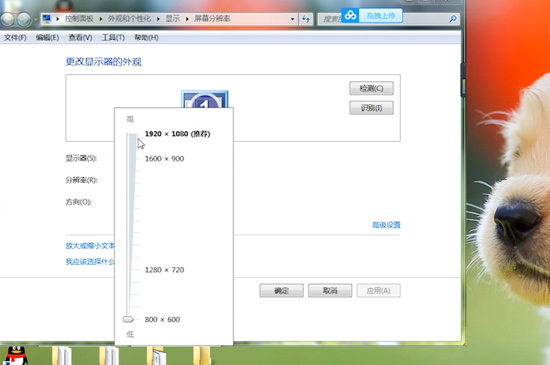Click the control panel icon in address bar

pos(47,18)
